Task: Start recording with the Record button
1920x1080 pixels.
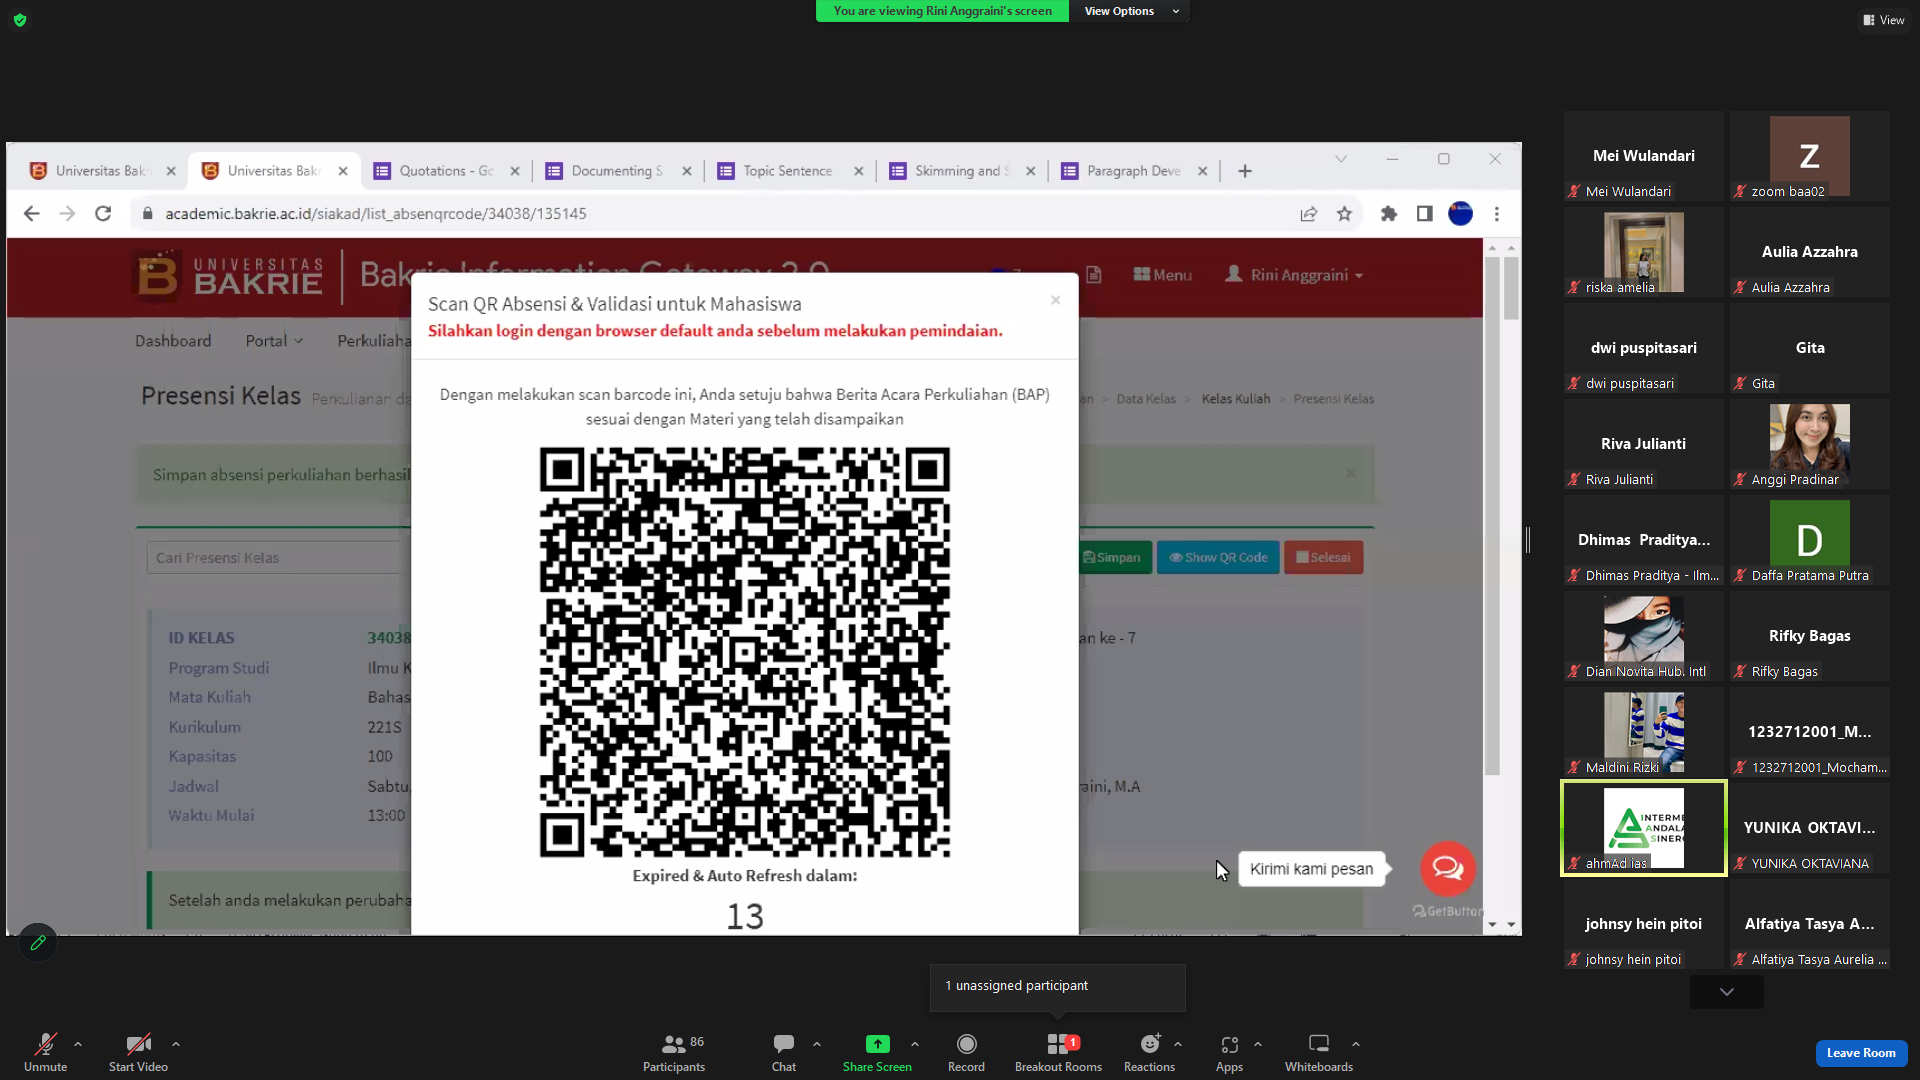Action: (x=966, y=1052)
